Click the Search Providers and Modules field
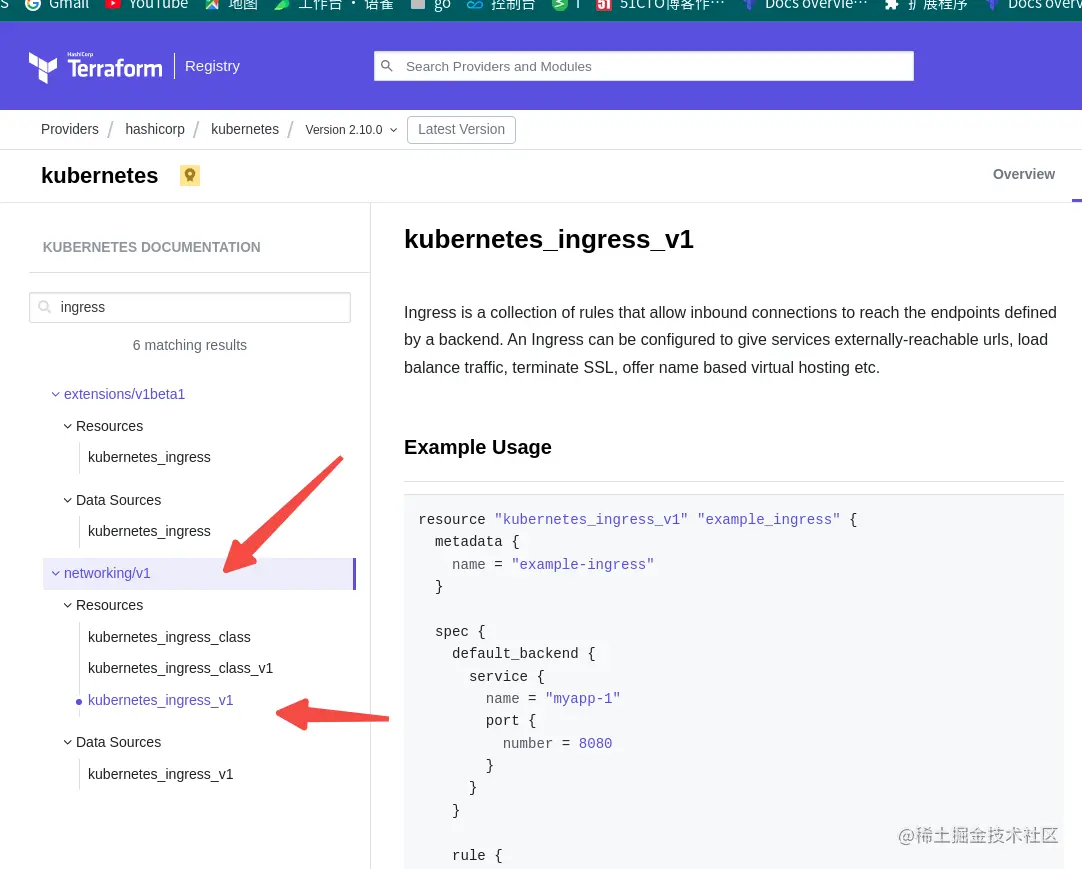Screen dimensions: 1082x869 (644, 66)
